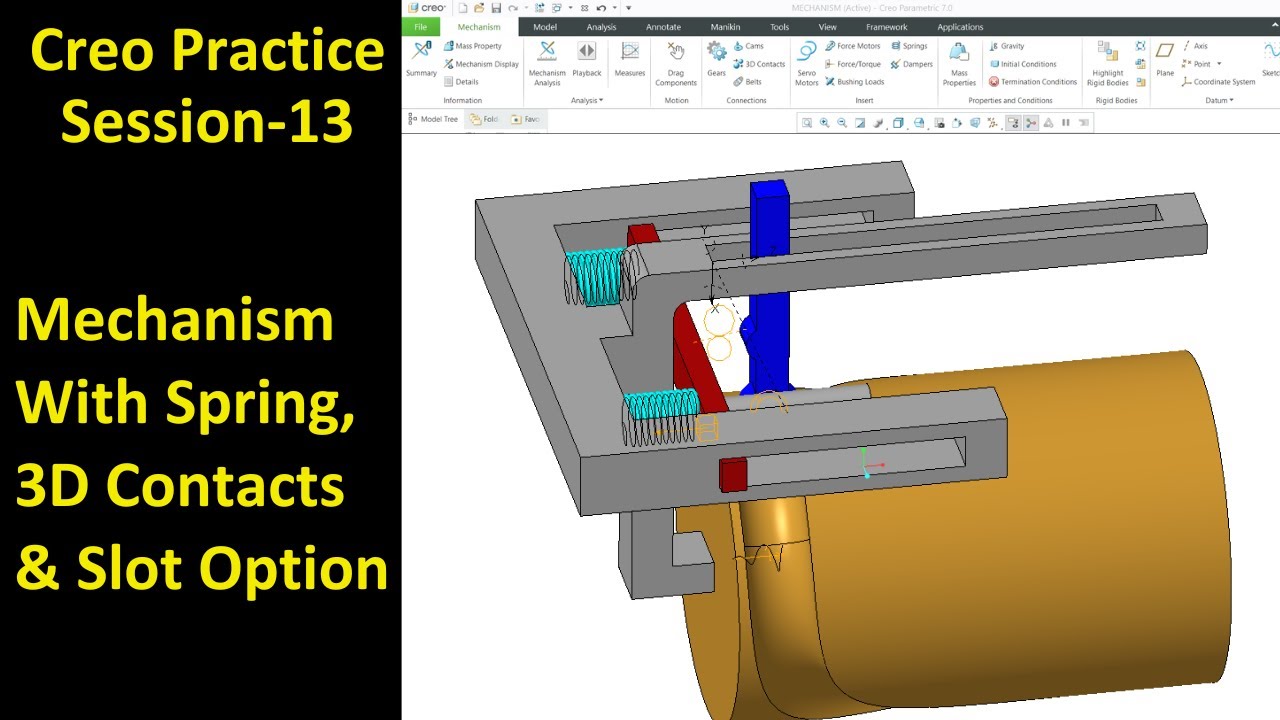The height and width of the screenshot is (720, 1280).
Task: Click the Open file icon
Action: pyautogui.click(x=479, y=8)
